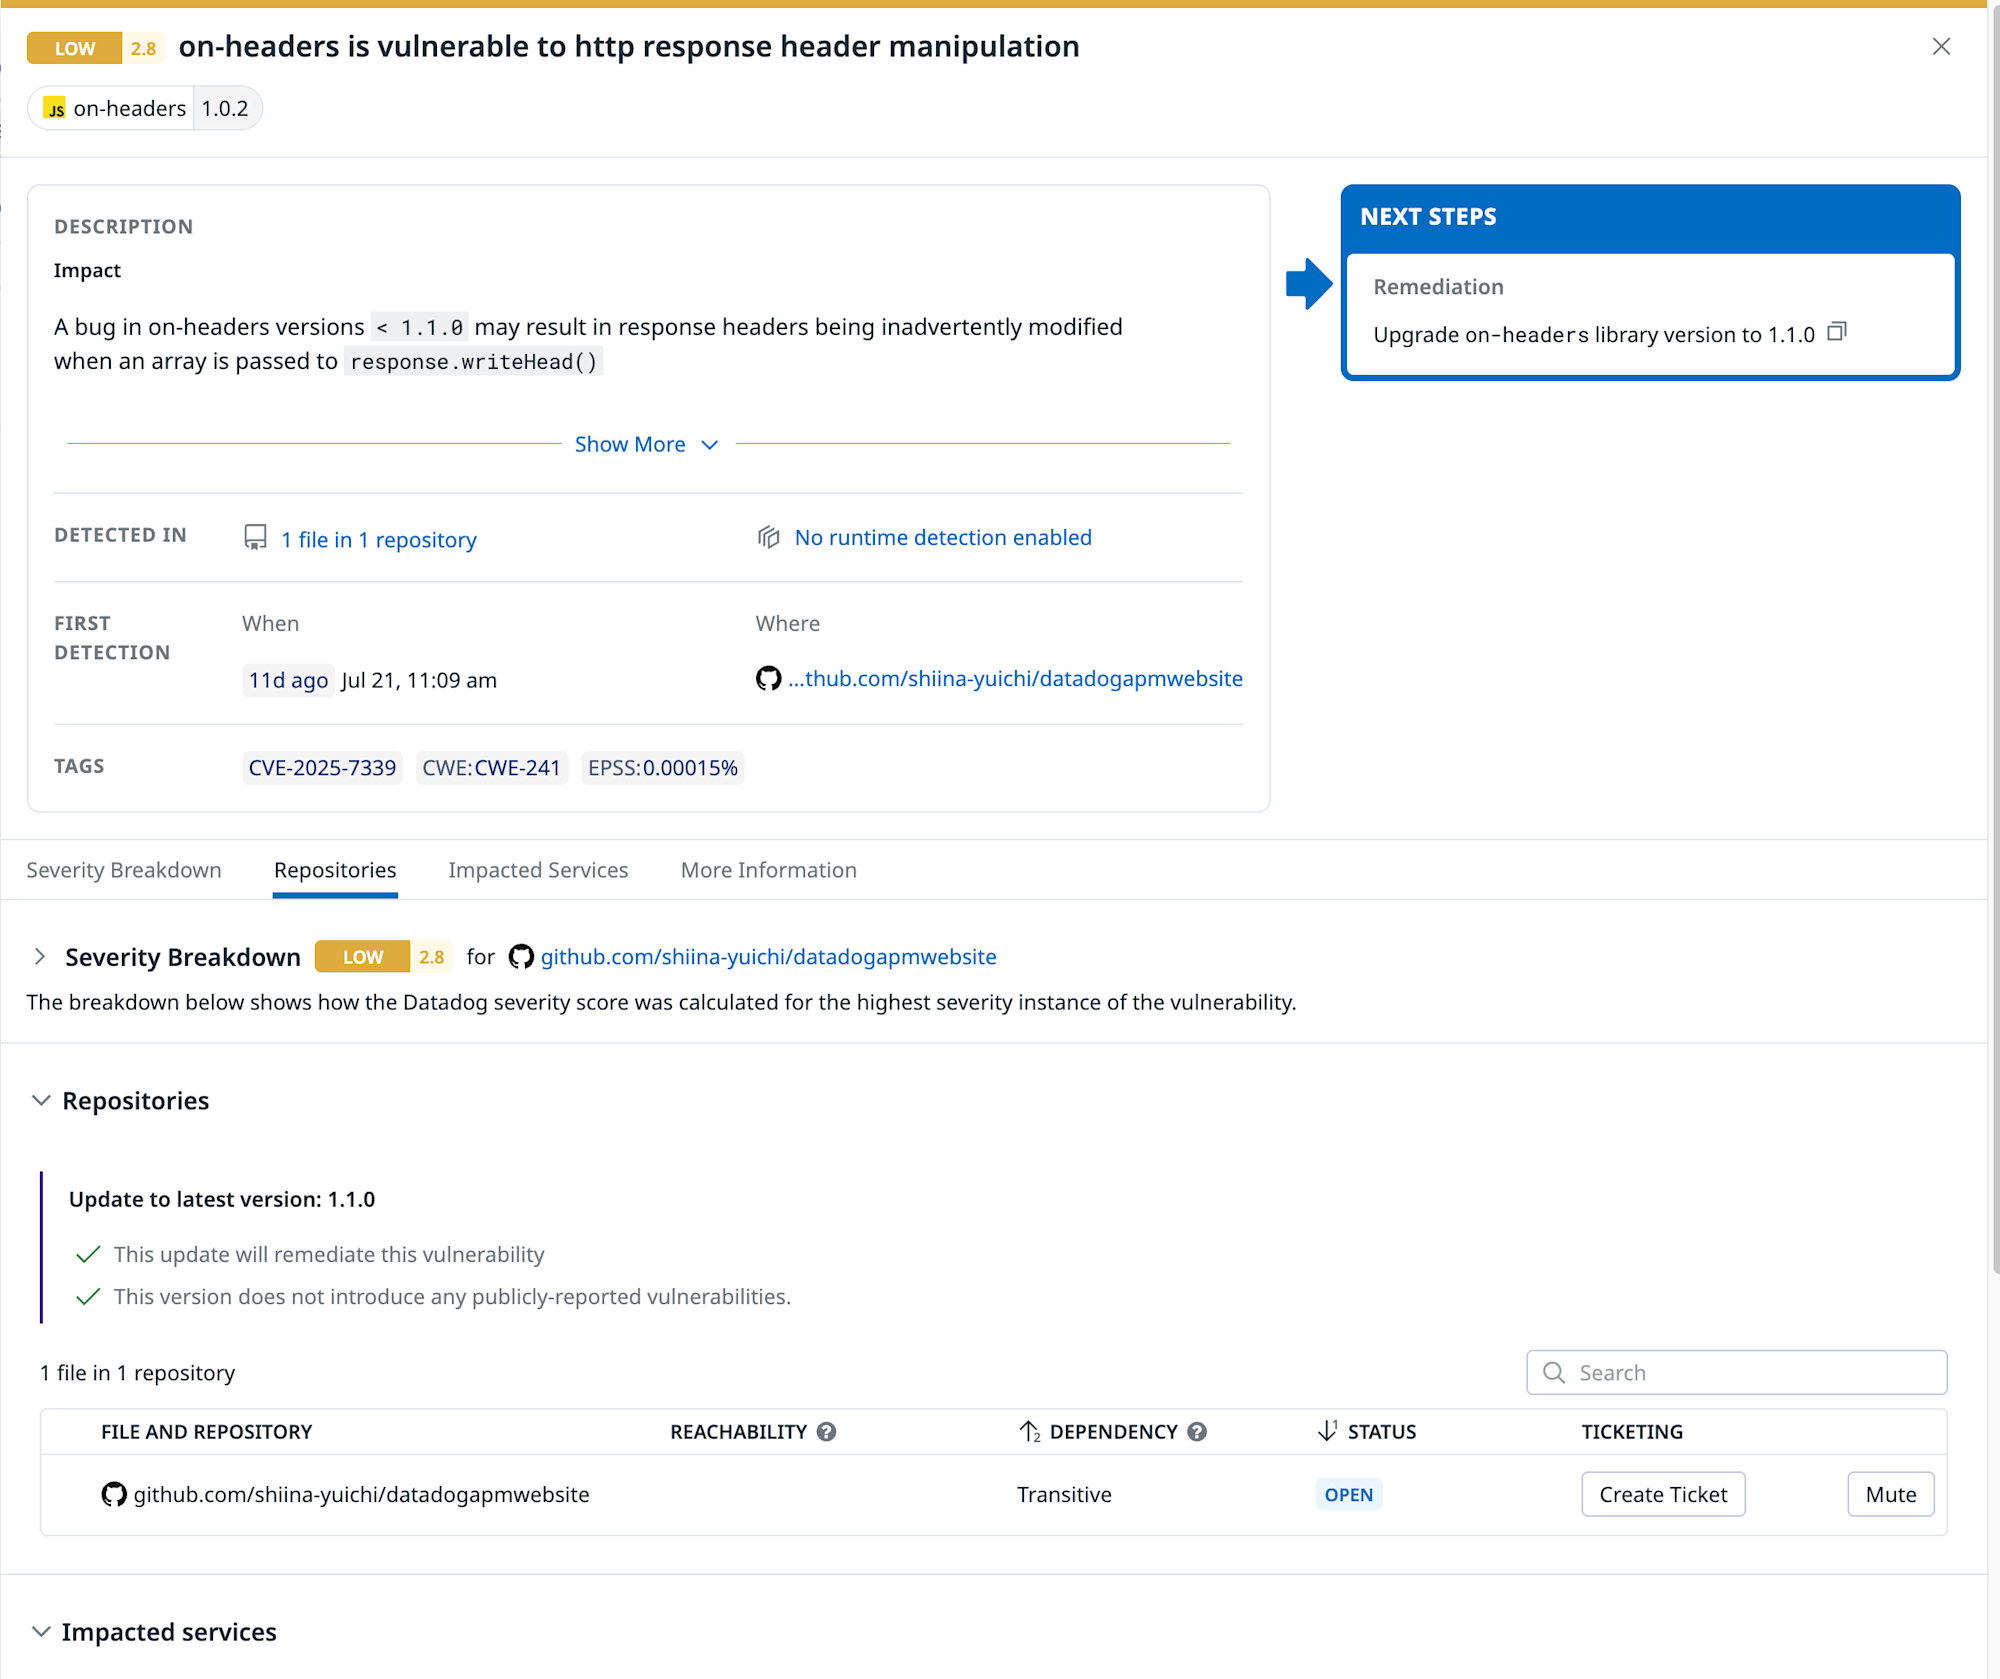
Task: Click the GitHub icon in the repository table row
Action: (114, 1494)
